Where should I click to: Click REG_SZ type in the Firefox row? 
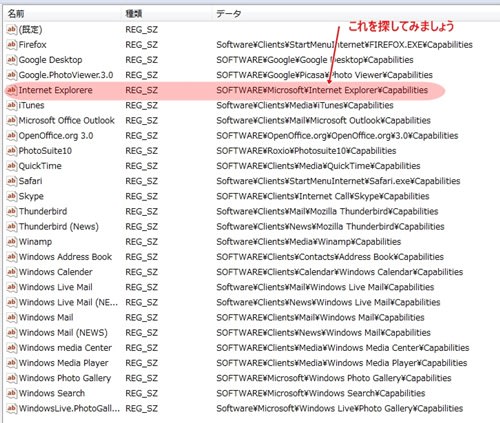(141, 45)
